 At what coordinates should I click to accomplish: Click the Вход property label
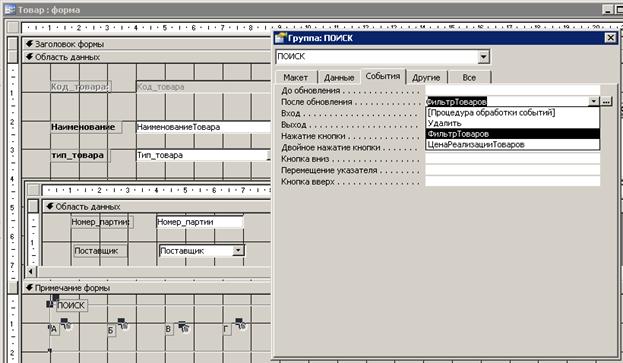[290, 113]
